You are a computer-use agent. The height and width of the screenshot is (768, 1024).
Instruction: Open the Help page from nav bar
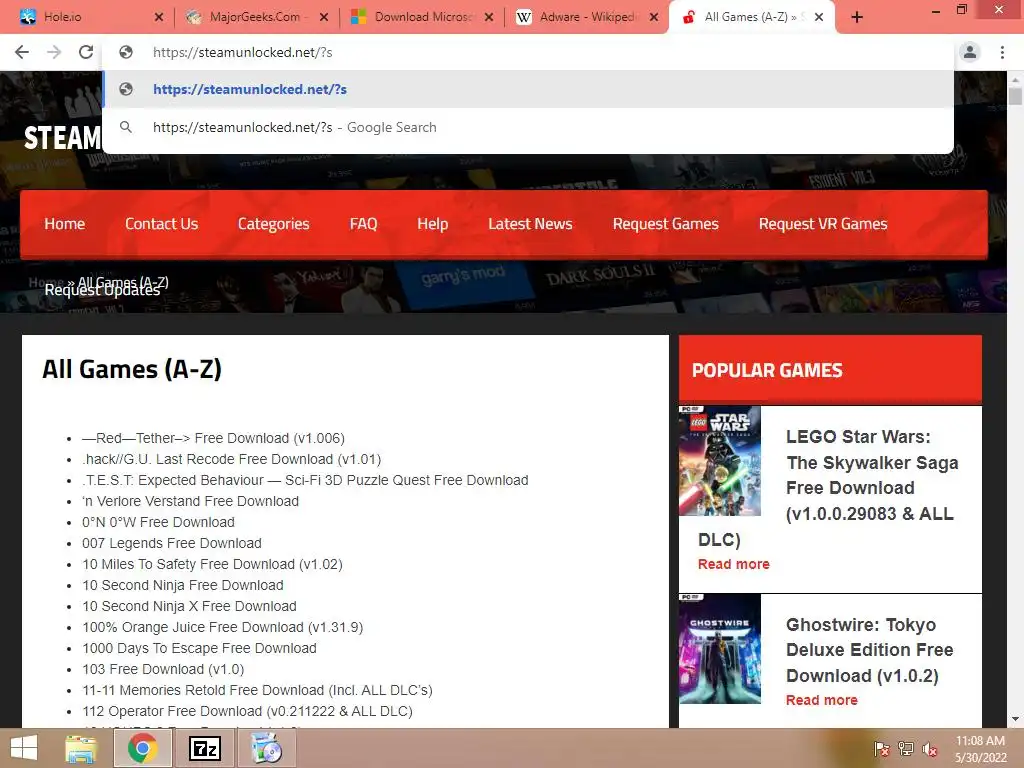(x=432, y=224)
